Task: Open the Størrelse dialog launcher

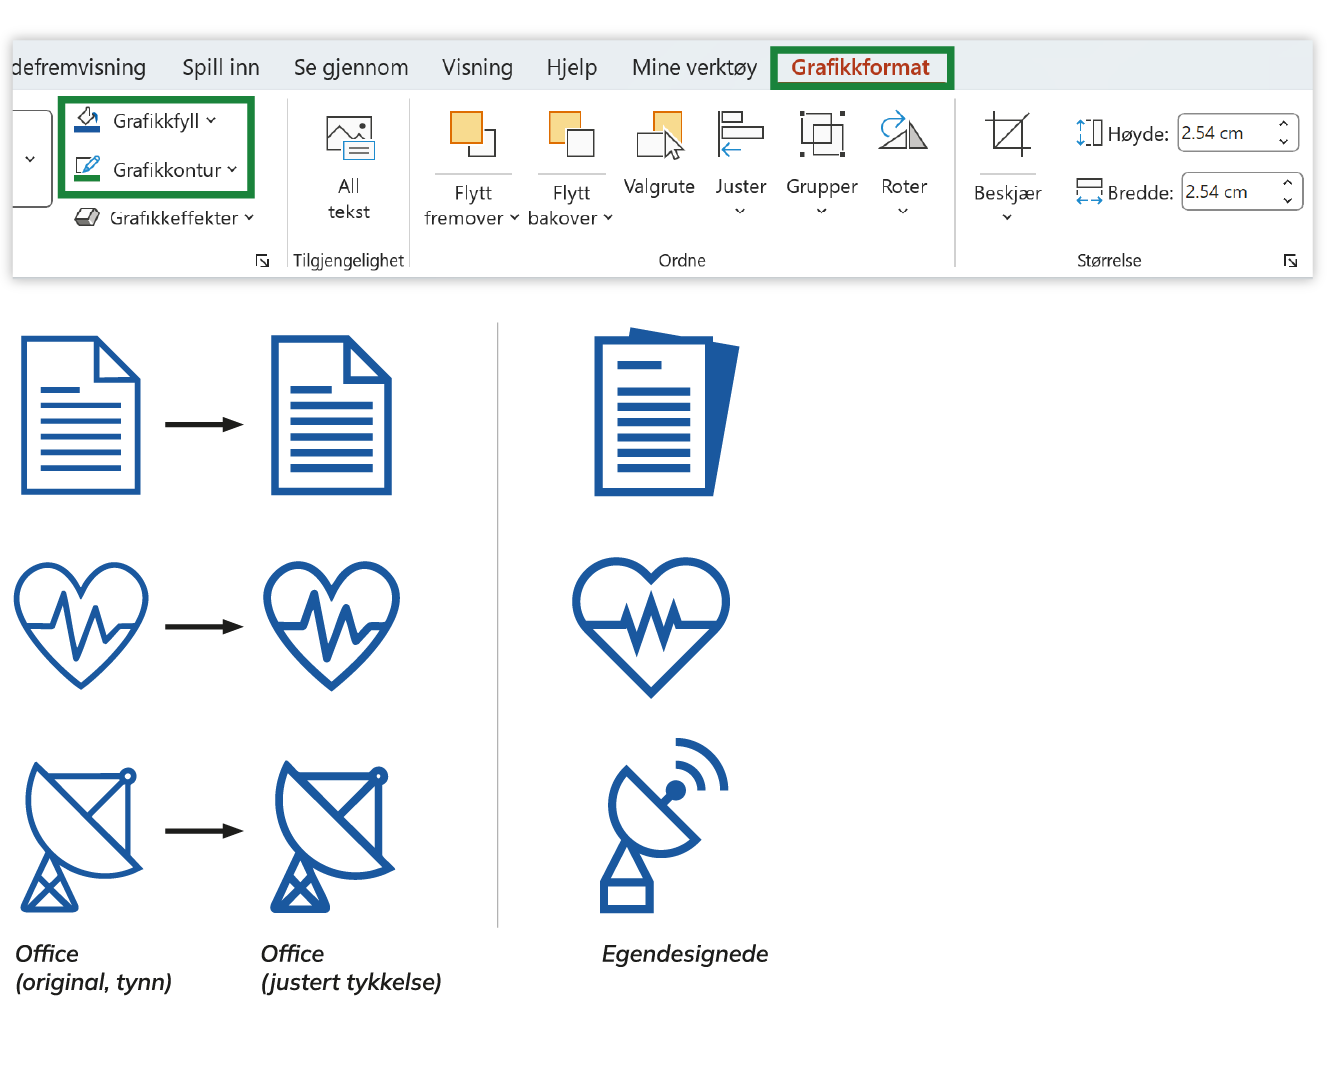Action: click(1290, 260)
